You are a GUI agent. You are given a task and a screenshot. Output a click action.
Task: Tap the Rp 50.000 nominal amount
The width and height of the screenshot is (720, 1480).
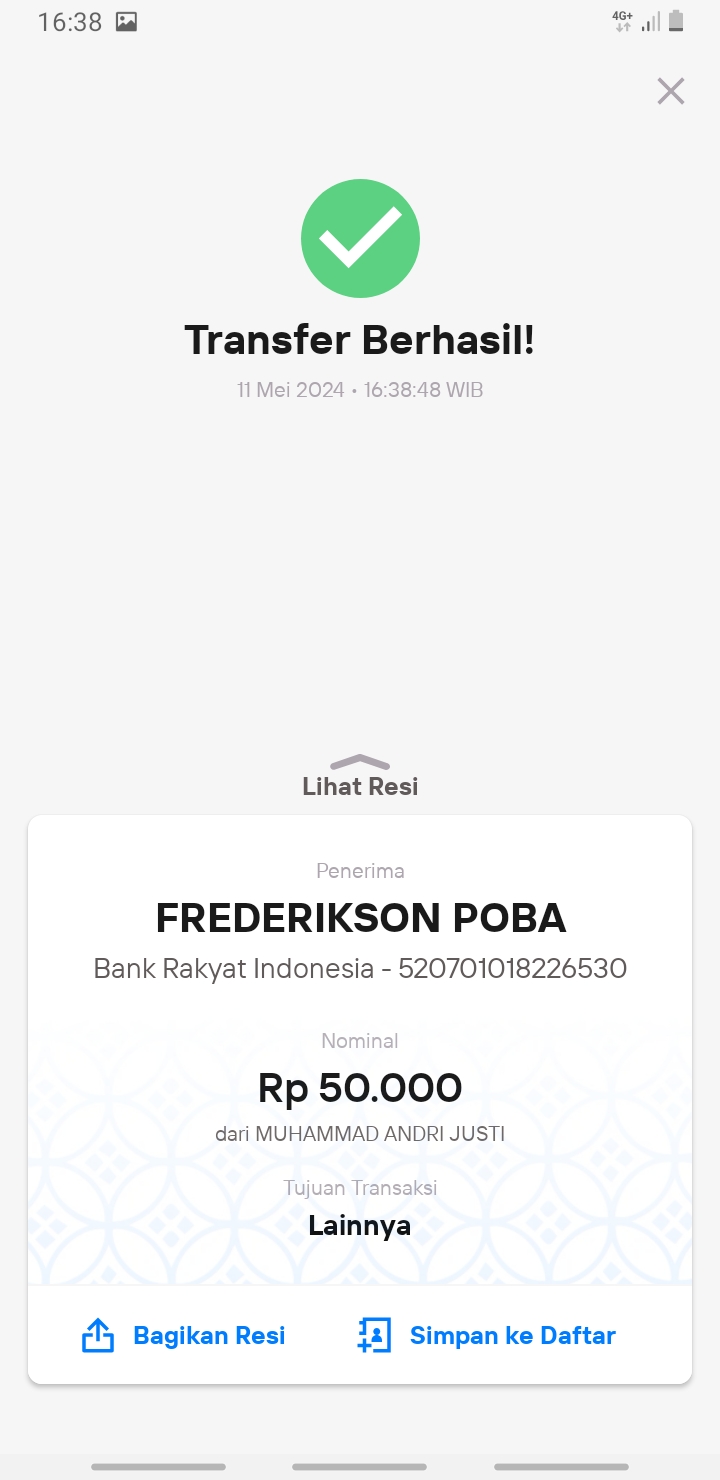[360, 1088]
